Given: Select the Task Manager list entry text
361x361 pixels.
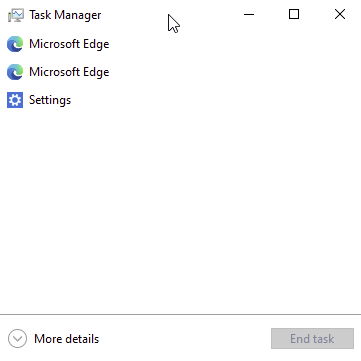Looking at the screenshot, I should pos(65,15).
